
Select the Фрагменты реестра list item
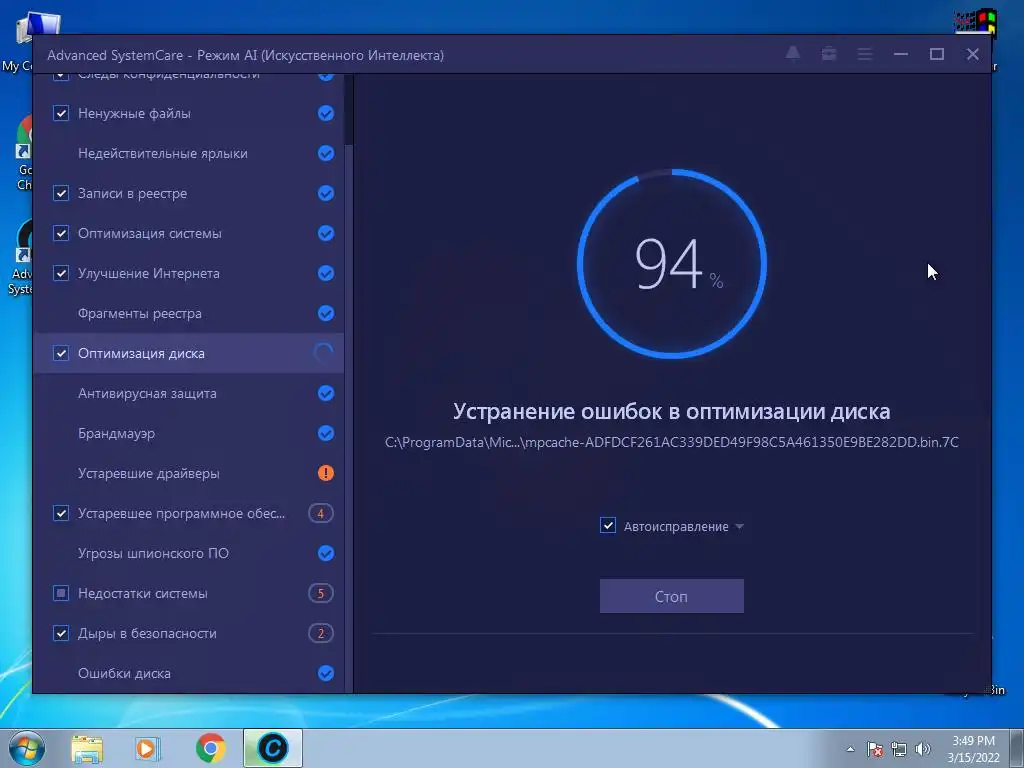coord(189,313)
